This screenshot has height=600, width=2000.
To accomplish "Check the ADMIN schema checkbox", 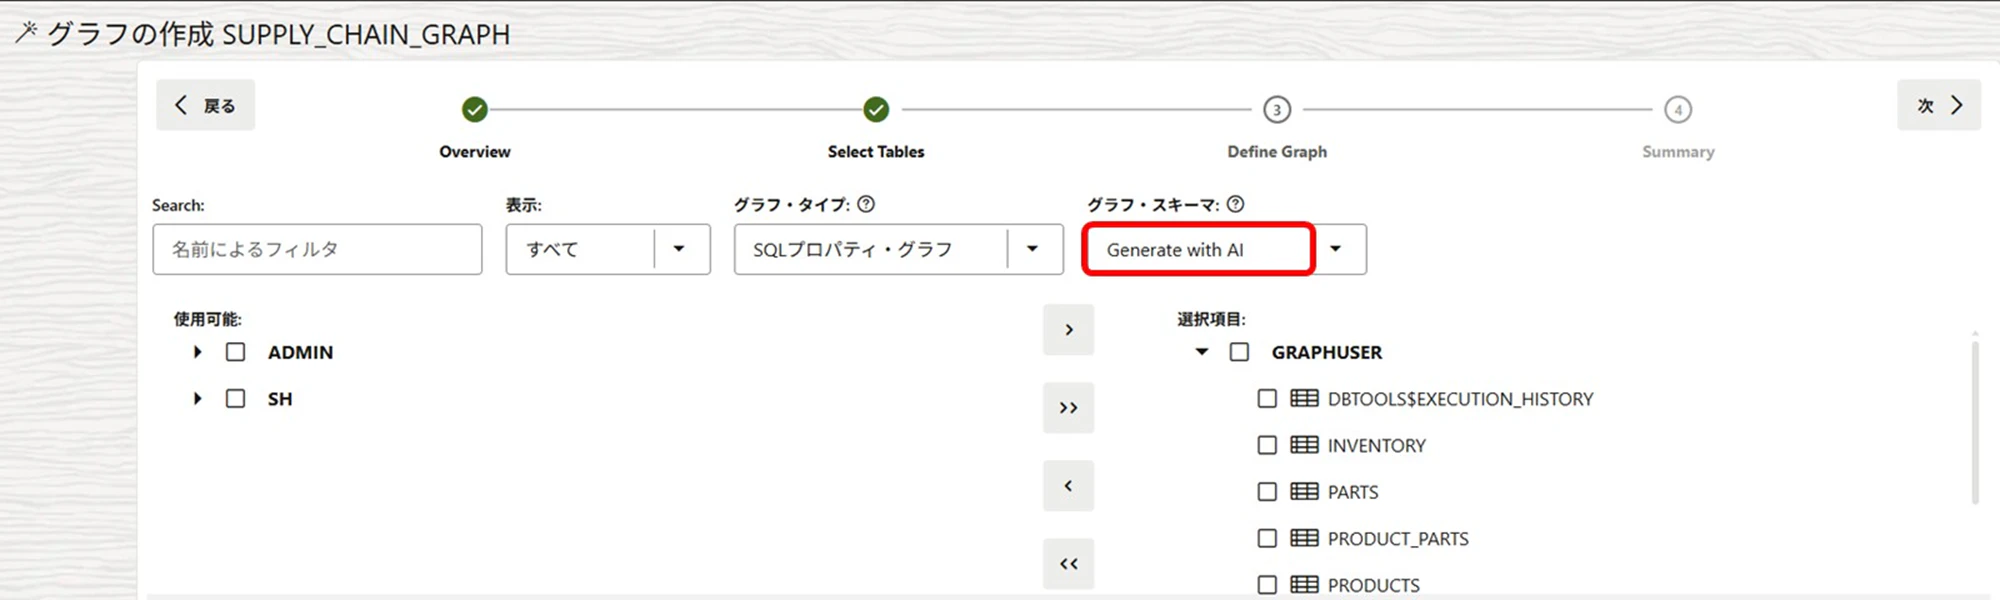I will 235,352.
